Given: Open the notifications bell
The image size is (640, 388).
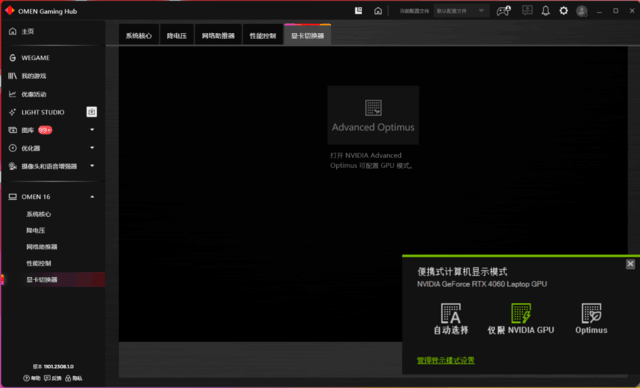Looking at the screenshot, I should 546,11.
